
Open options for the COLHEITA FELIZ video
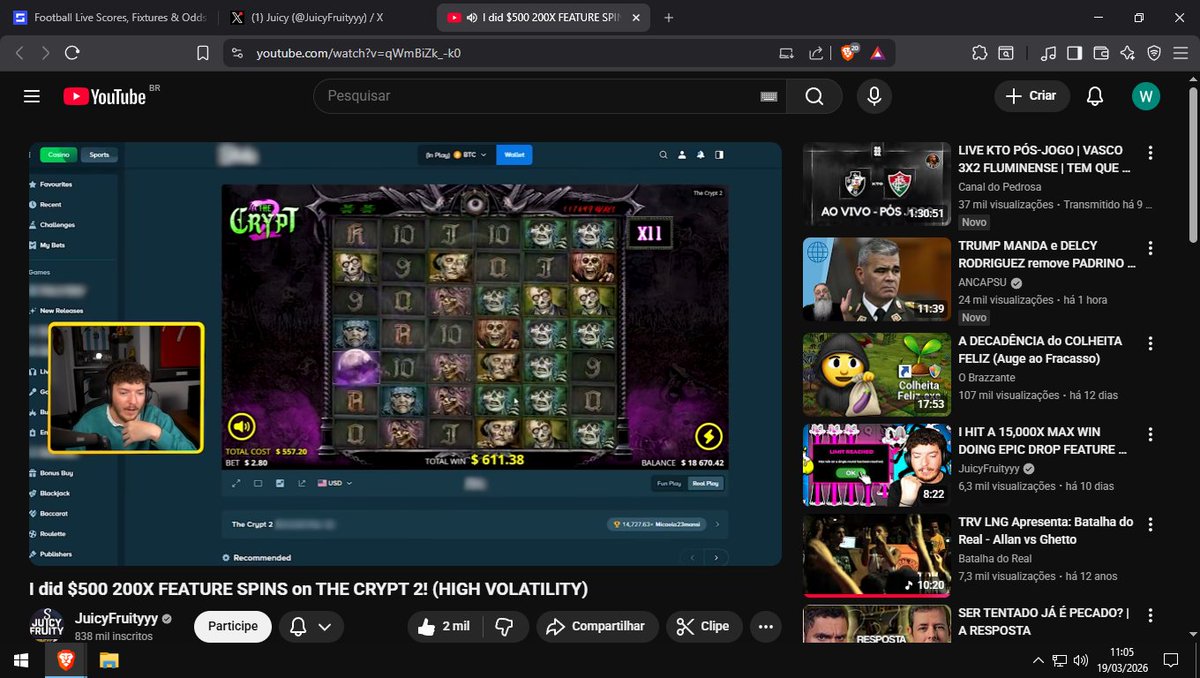(1150, 342)
